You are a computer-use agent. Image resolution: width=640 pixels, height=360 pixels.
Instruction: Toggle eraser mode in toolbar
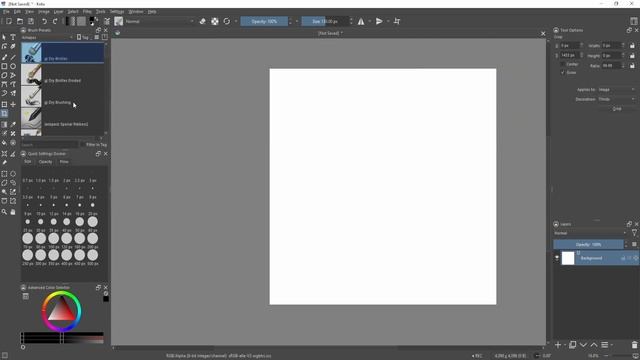(x=202, y=21)
